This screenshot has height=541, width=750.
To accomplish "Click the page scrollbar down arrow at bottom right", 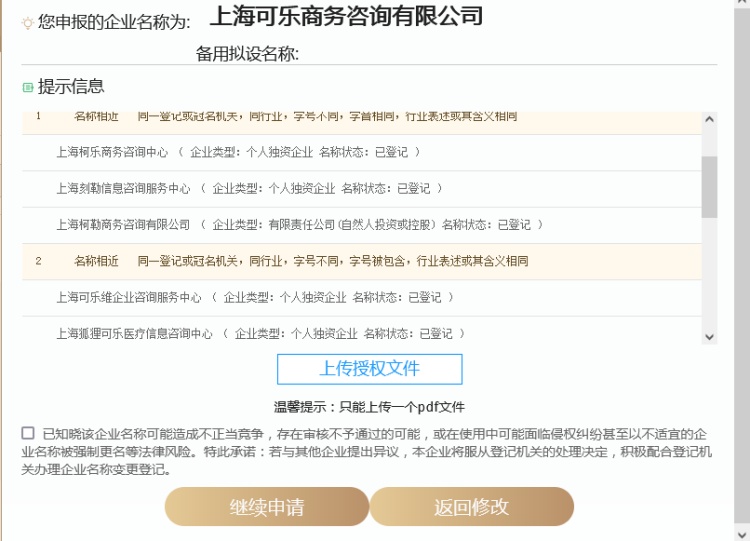I will (742, 532).
